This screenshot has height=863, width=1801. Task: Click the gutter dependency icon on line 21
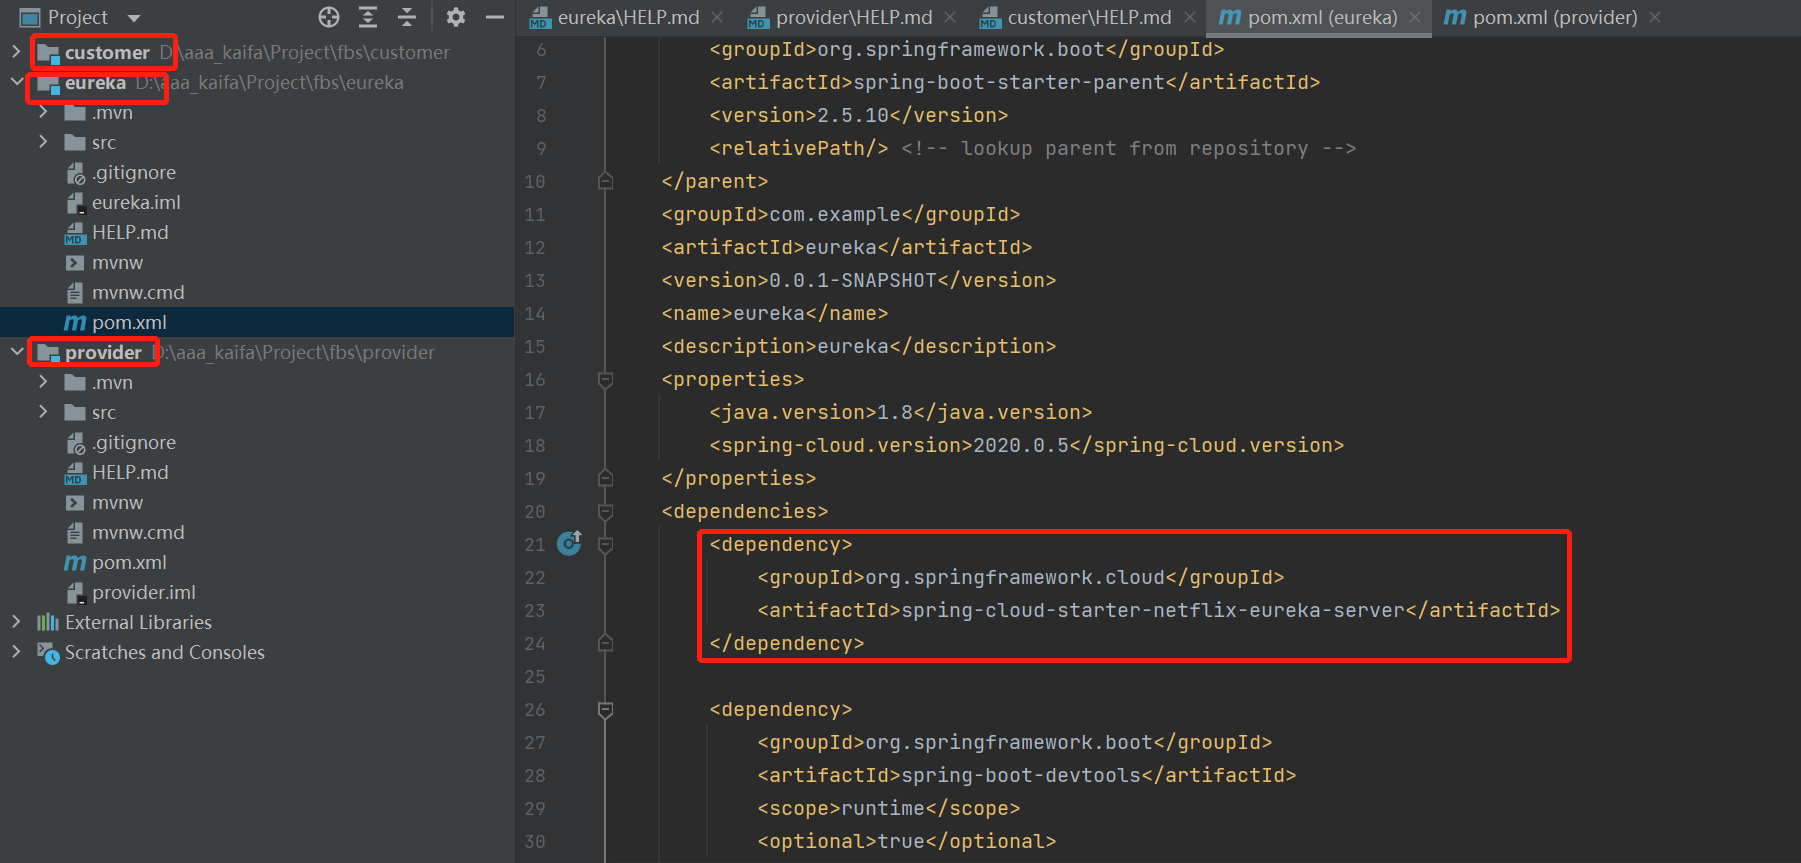click(x=569, y=543)
